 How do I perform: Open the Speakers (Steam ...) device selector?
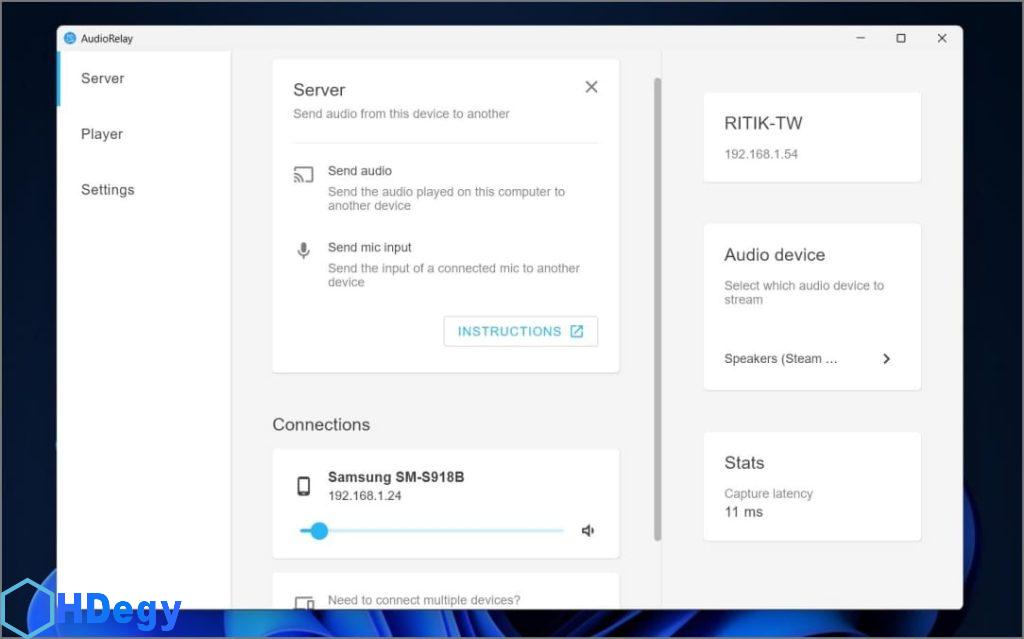coord(781,359)
